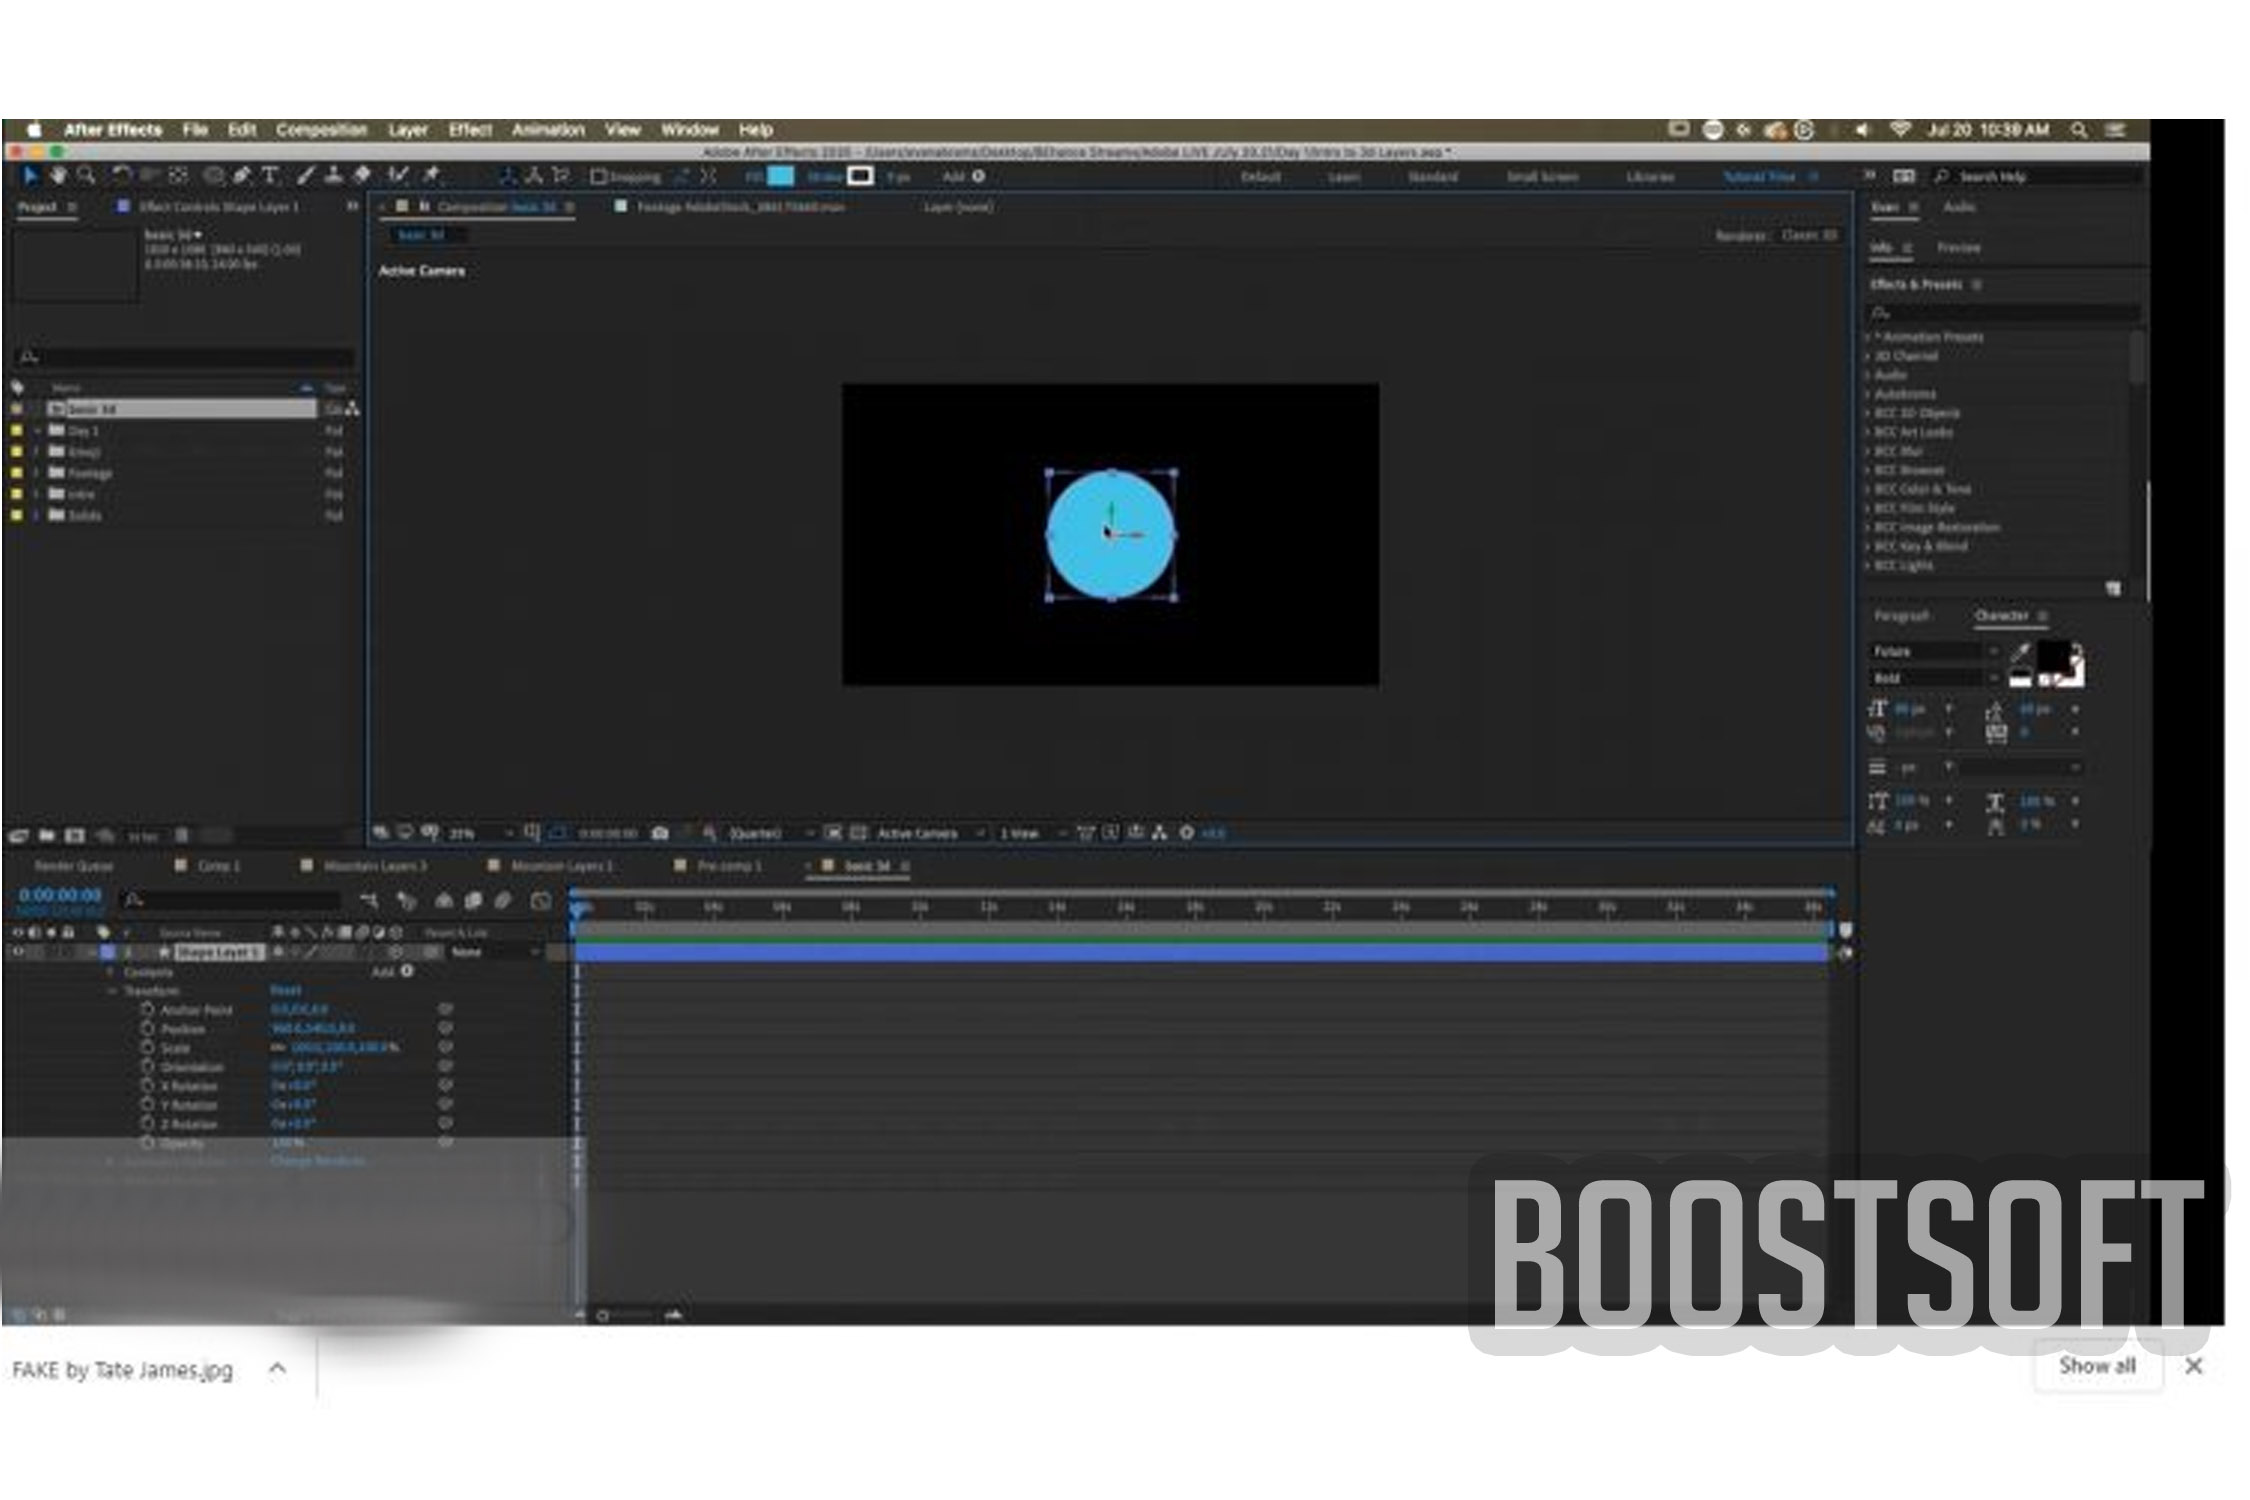
Task: Collapse the Transform property group
Action: (111, 991)
